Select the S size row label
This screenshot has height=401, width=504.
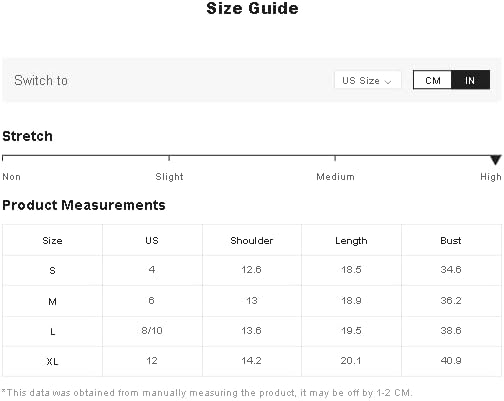pos(52,270)
